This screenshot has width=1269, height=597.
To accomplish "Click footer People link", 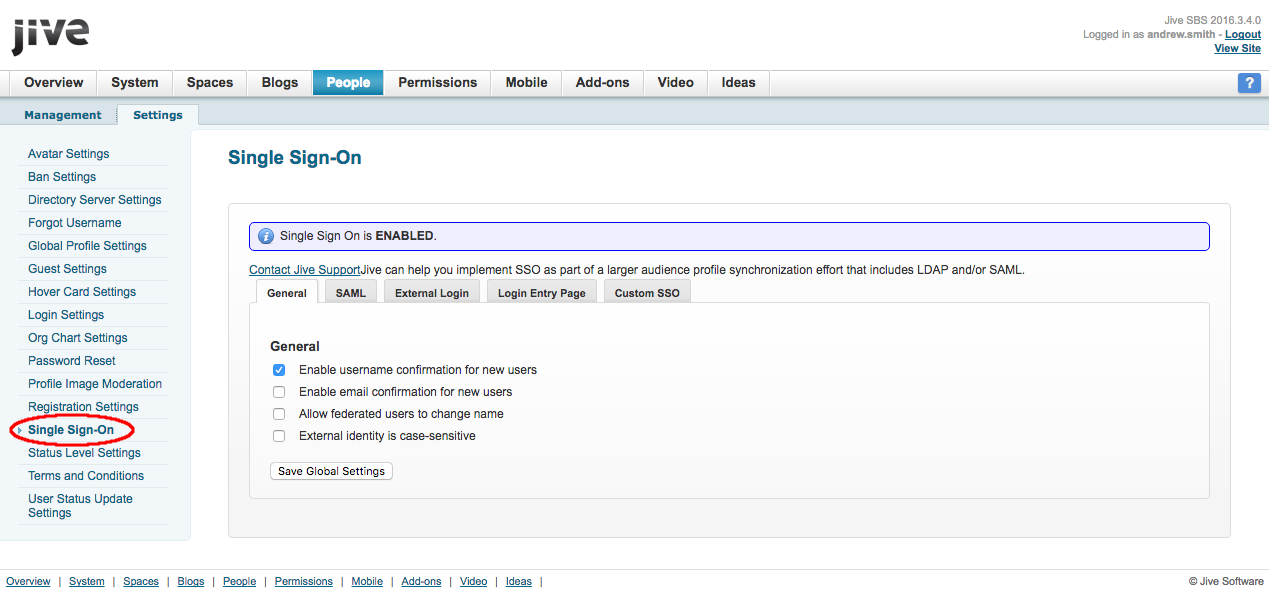I will pos(239,581).
